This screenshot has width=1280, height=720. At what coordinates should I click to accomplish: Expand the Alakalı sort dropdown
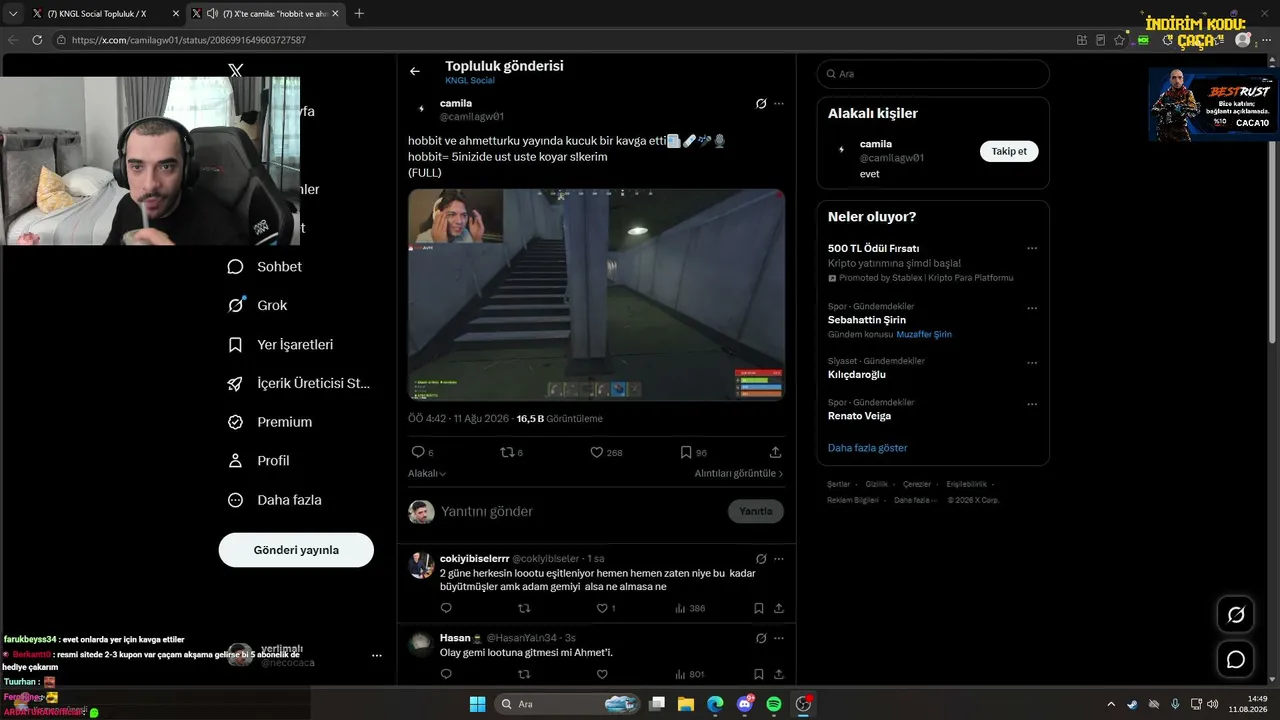(427, 473)
